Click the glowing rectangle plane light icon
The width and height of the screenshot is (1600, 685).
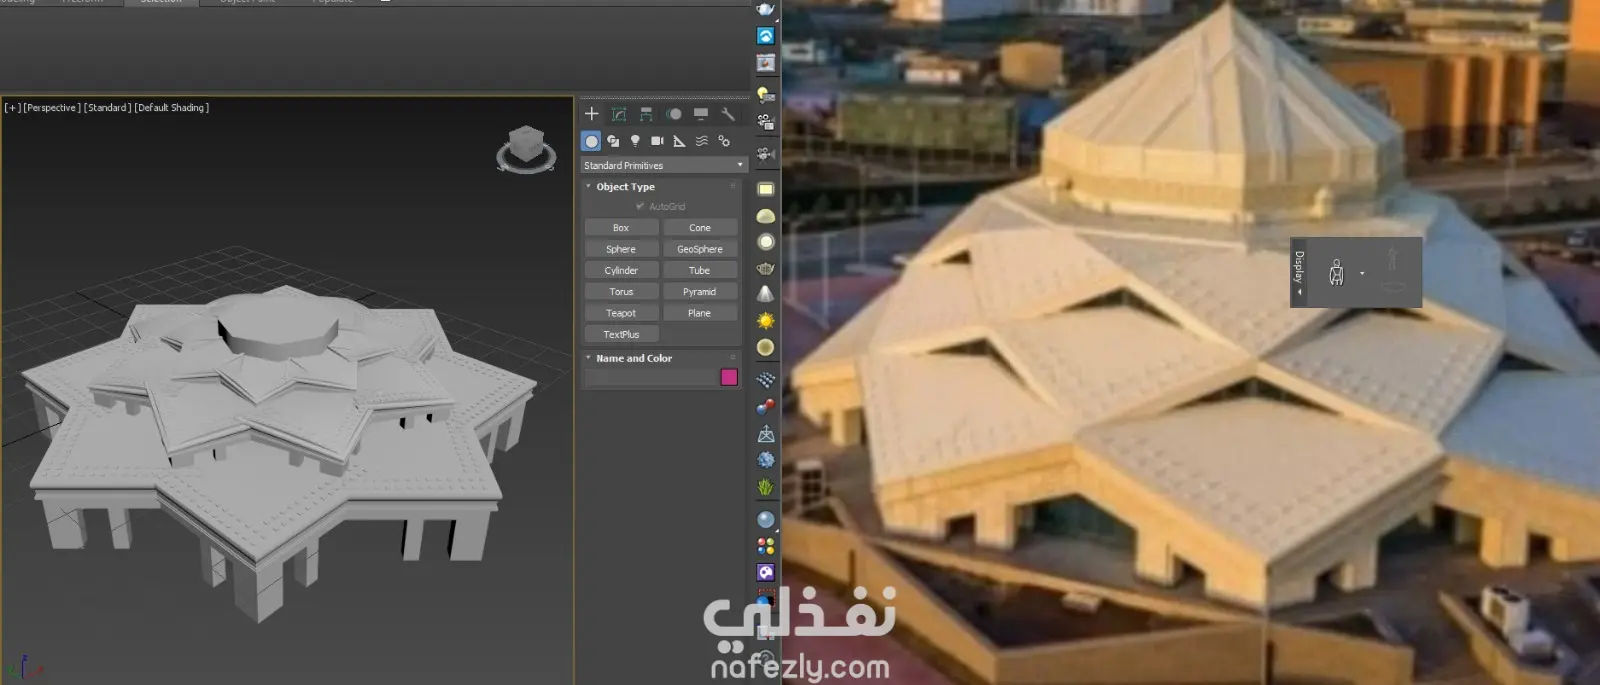765,189
